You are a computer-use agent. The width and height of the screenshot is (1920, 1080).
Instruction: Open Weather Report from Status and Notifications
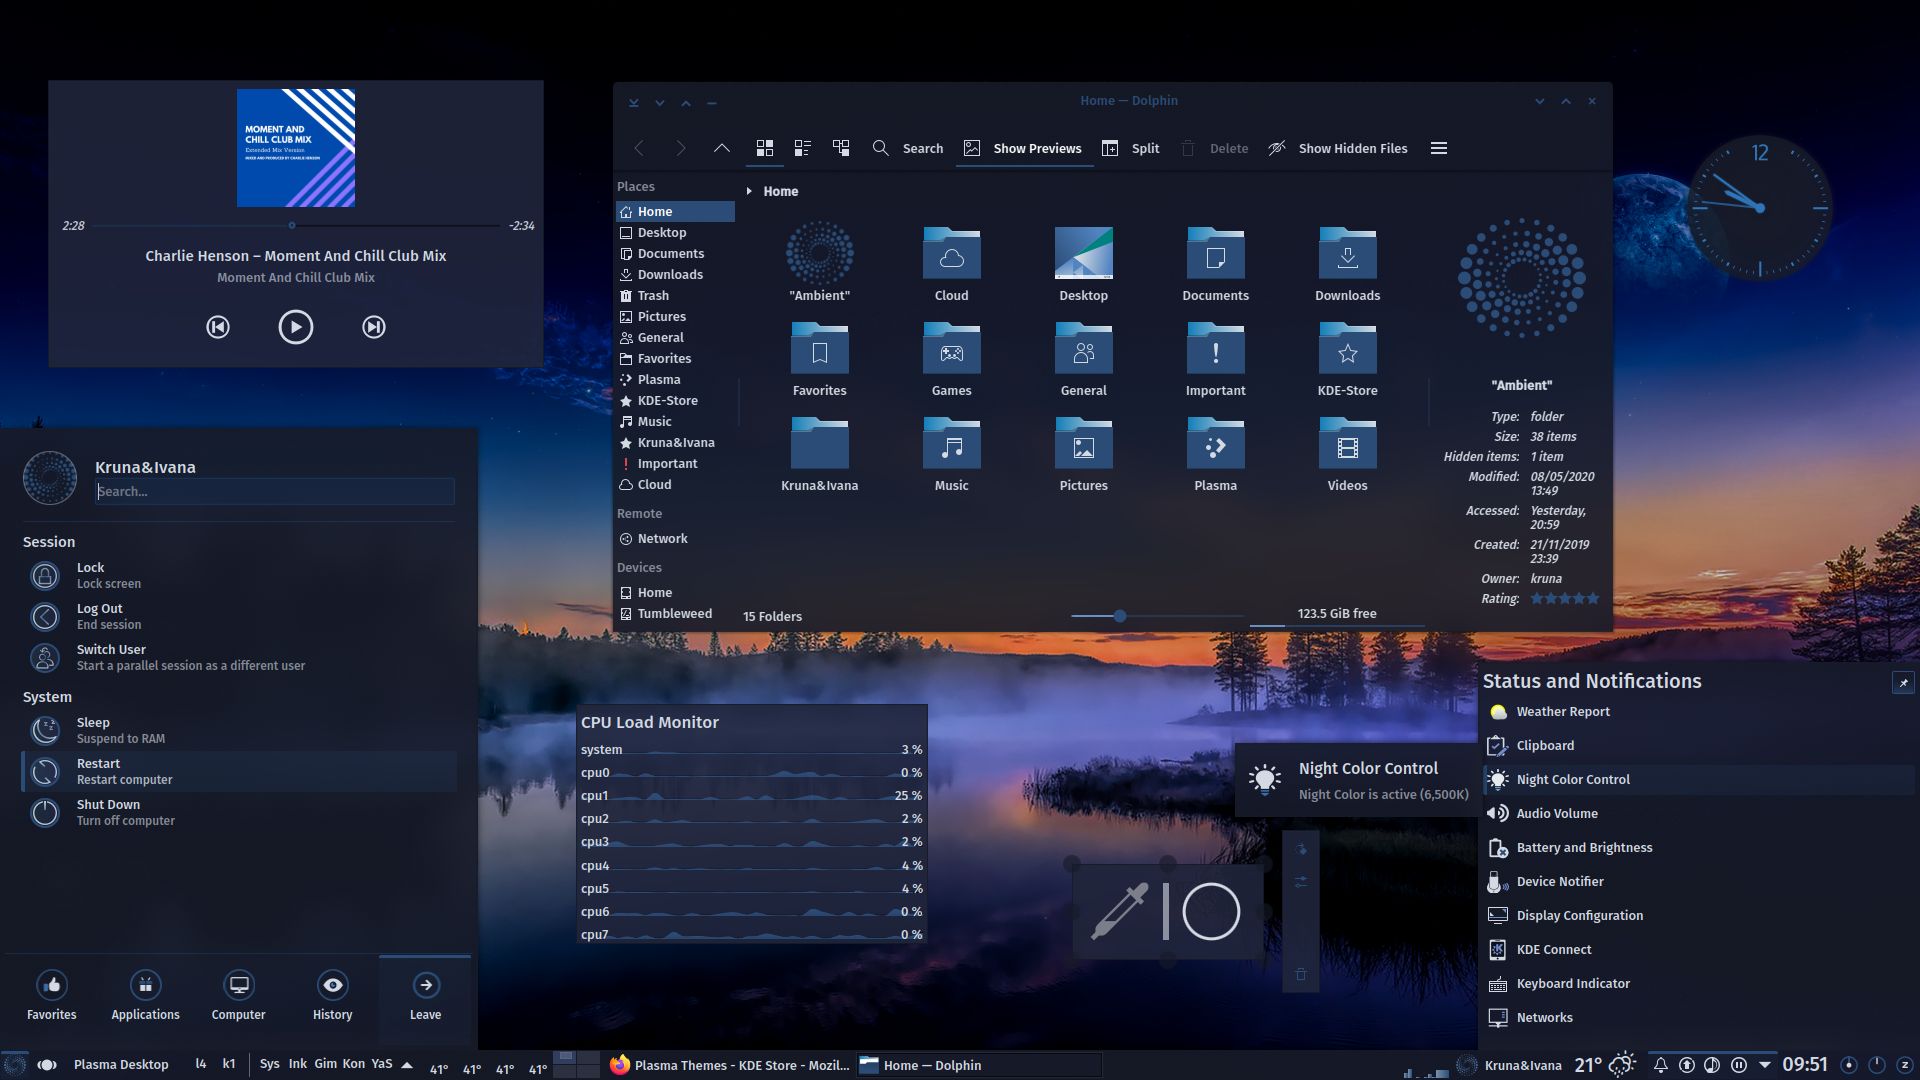coord(1561,711)
